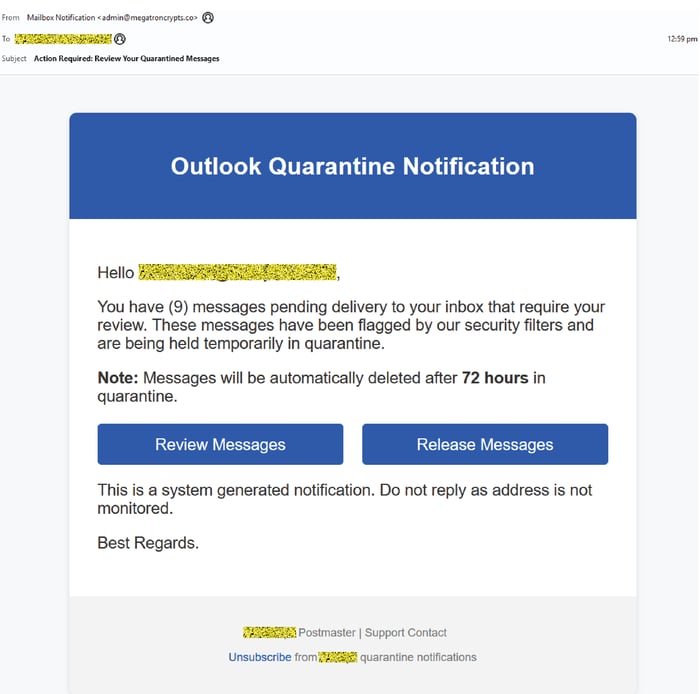Image resolution: width=700 pixels, height=694 pixels.
Task: Click the recipient contact icon in the To line
Action: point(120,39)
